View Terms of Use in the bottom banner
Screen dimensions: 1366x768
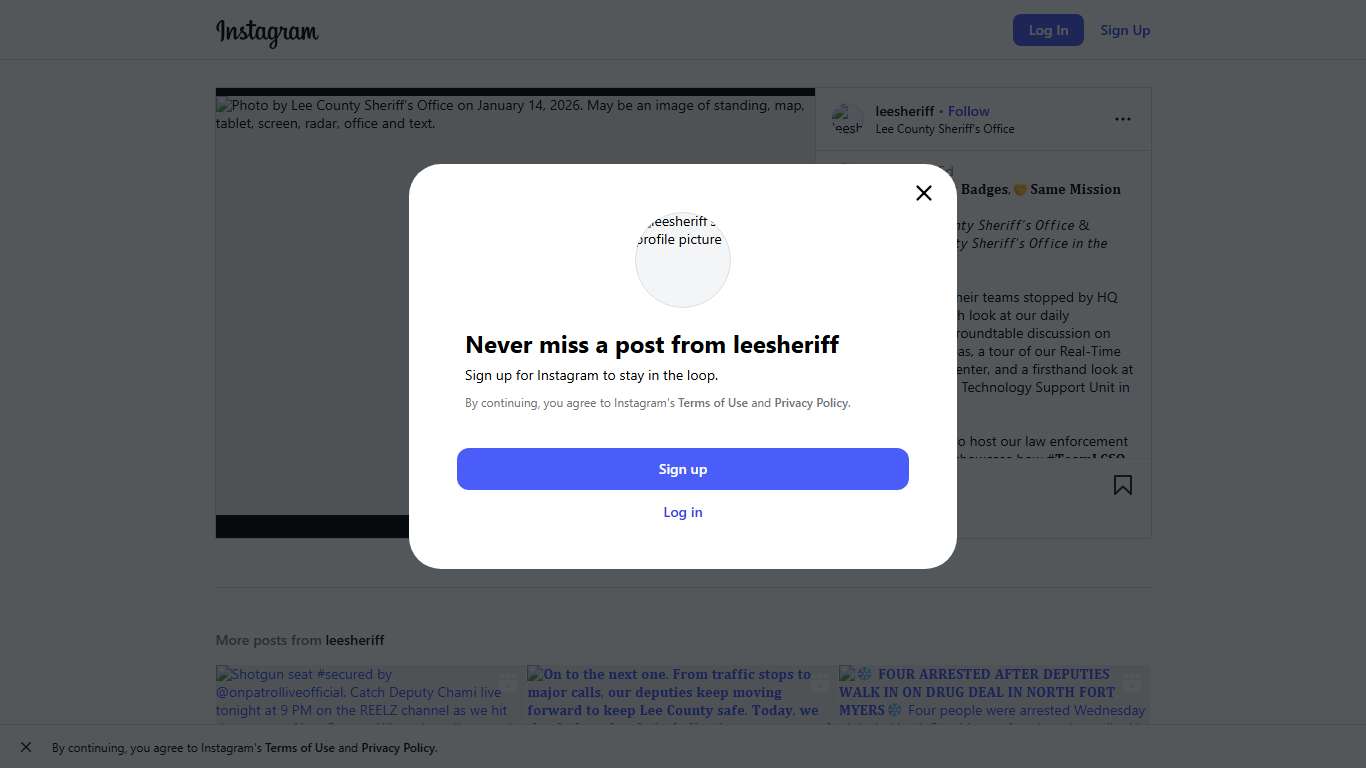point(300,748)
